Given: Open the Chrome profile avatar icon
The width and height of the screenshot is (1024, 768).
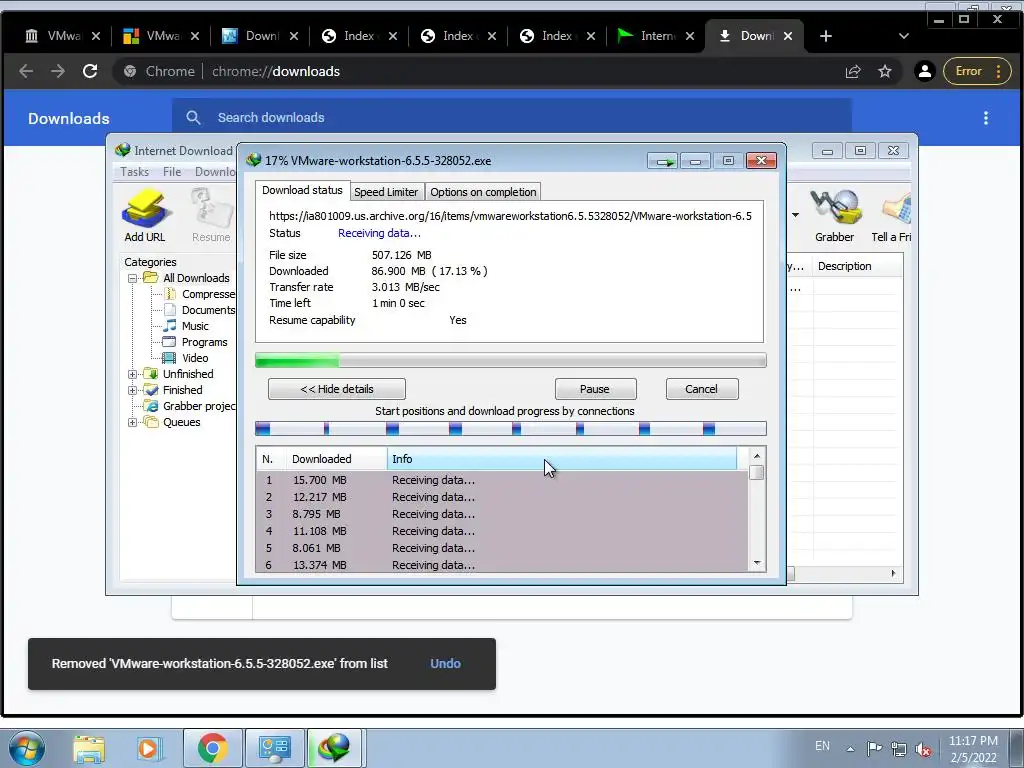Looking at the screenshot, I should click(x=925, y=71).
